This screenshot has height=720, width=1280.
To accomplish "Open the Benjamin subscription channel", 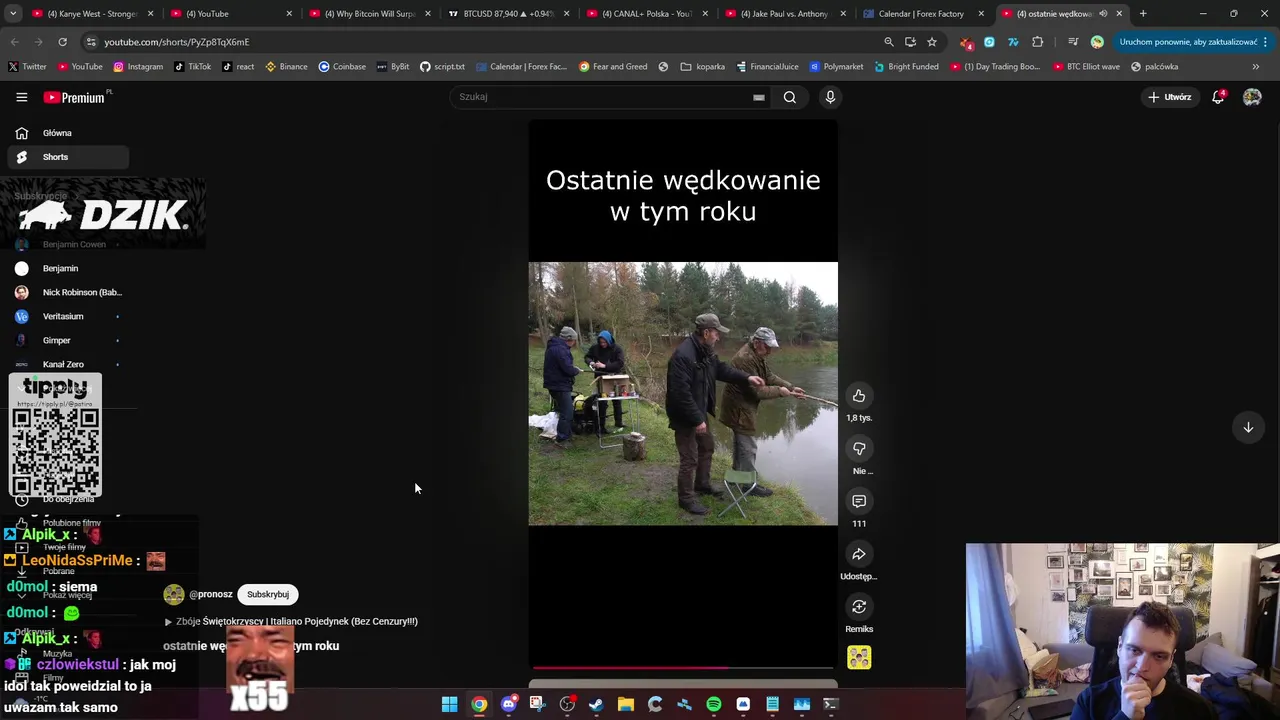I will coord(68,268).
